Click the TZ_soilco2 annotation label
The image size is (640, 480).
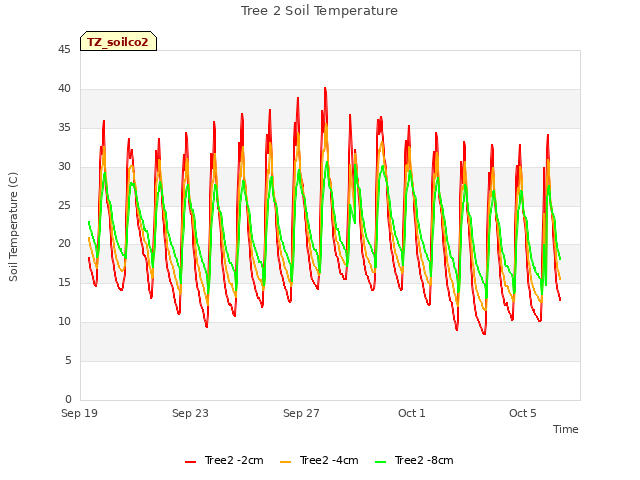[118, 41]
